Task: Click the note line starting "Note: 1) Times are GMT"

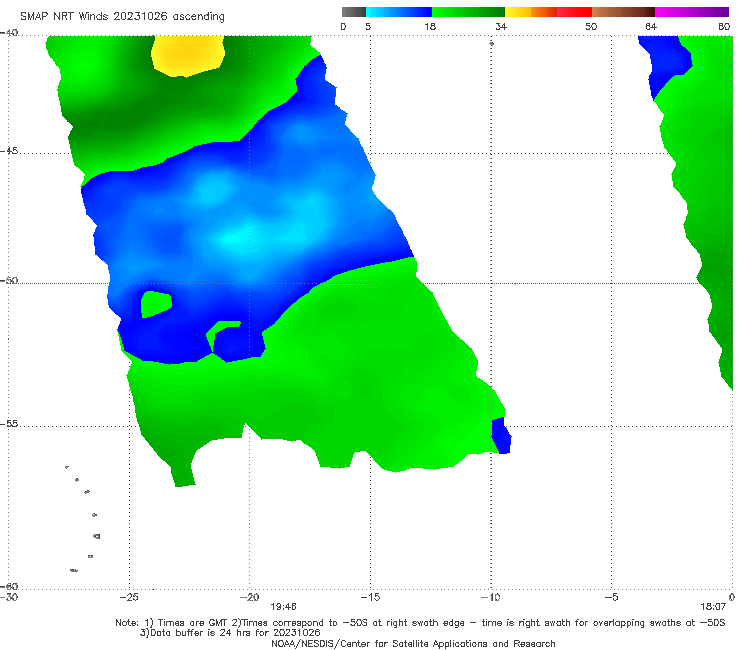Action: pyautogui.click(x=420, y=623)
